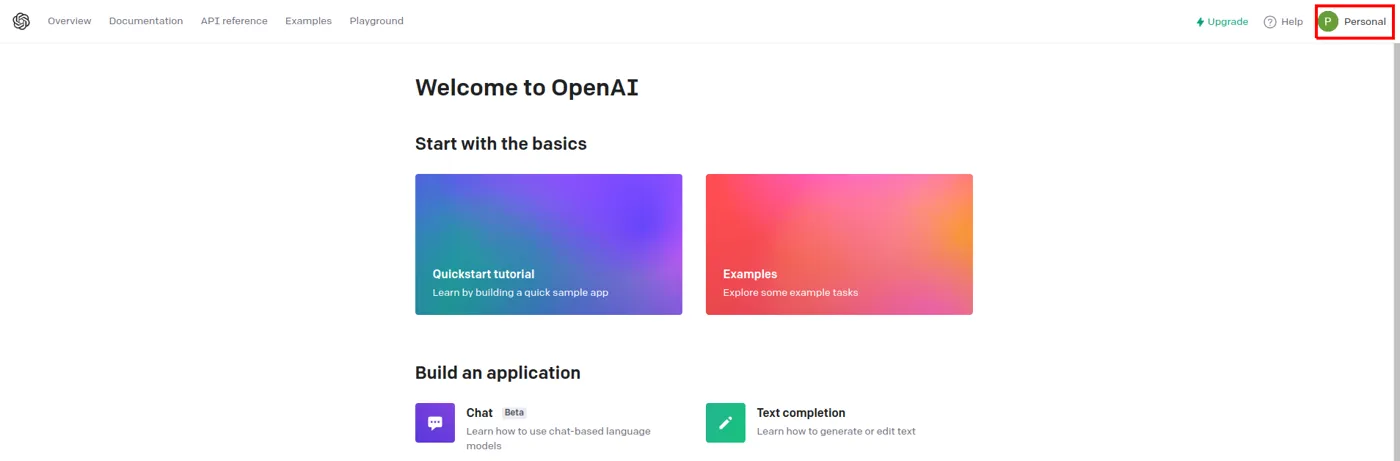This screenshot has height=461, width=1400.
Task: Click 'Learn how to generate or edit text'
Action: [836, 432]
